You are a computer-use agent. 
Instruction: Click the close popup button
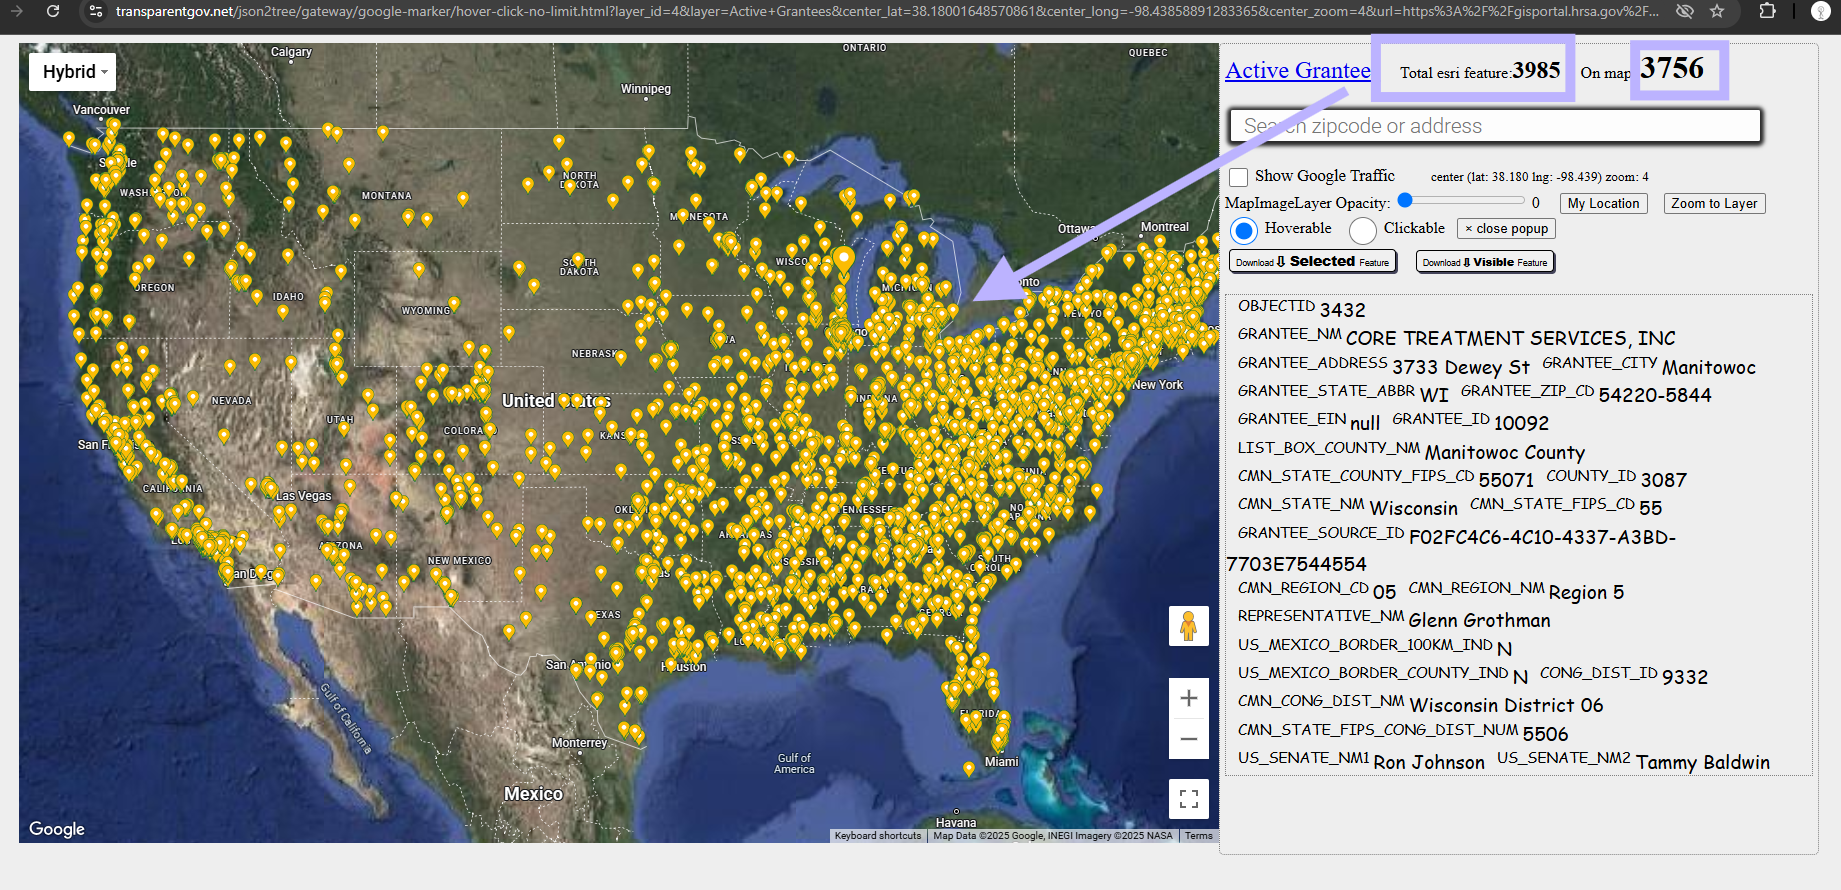1506,229
